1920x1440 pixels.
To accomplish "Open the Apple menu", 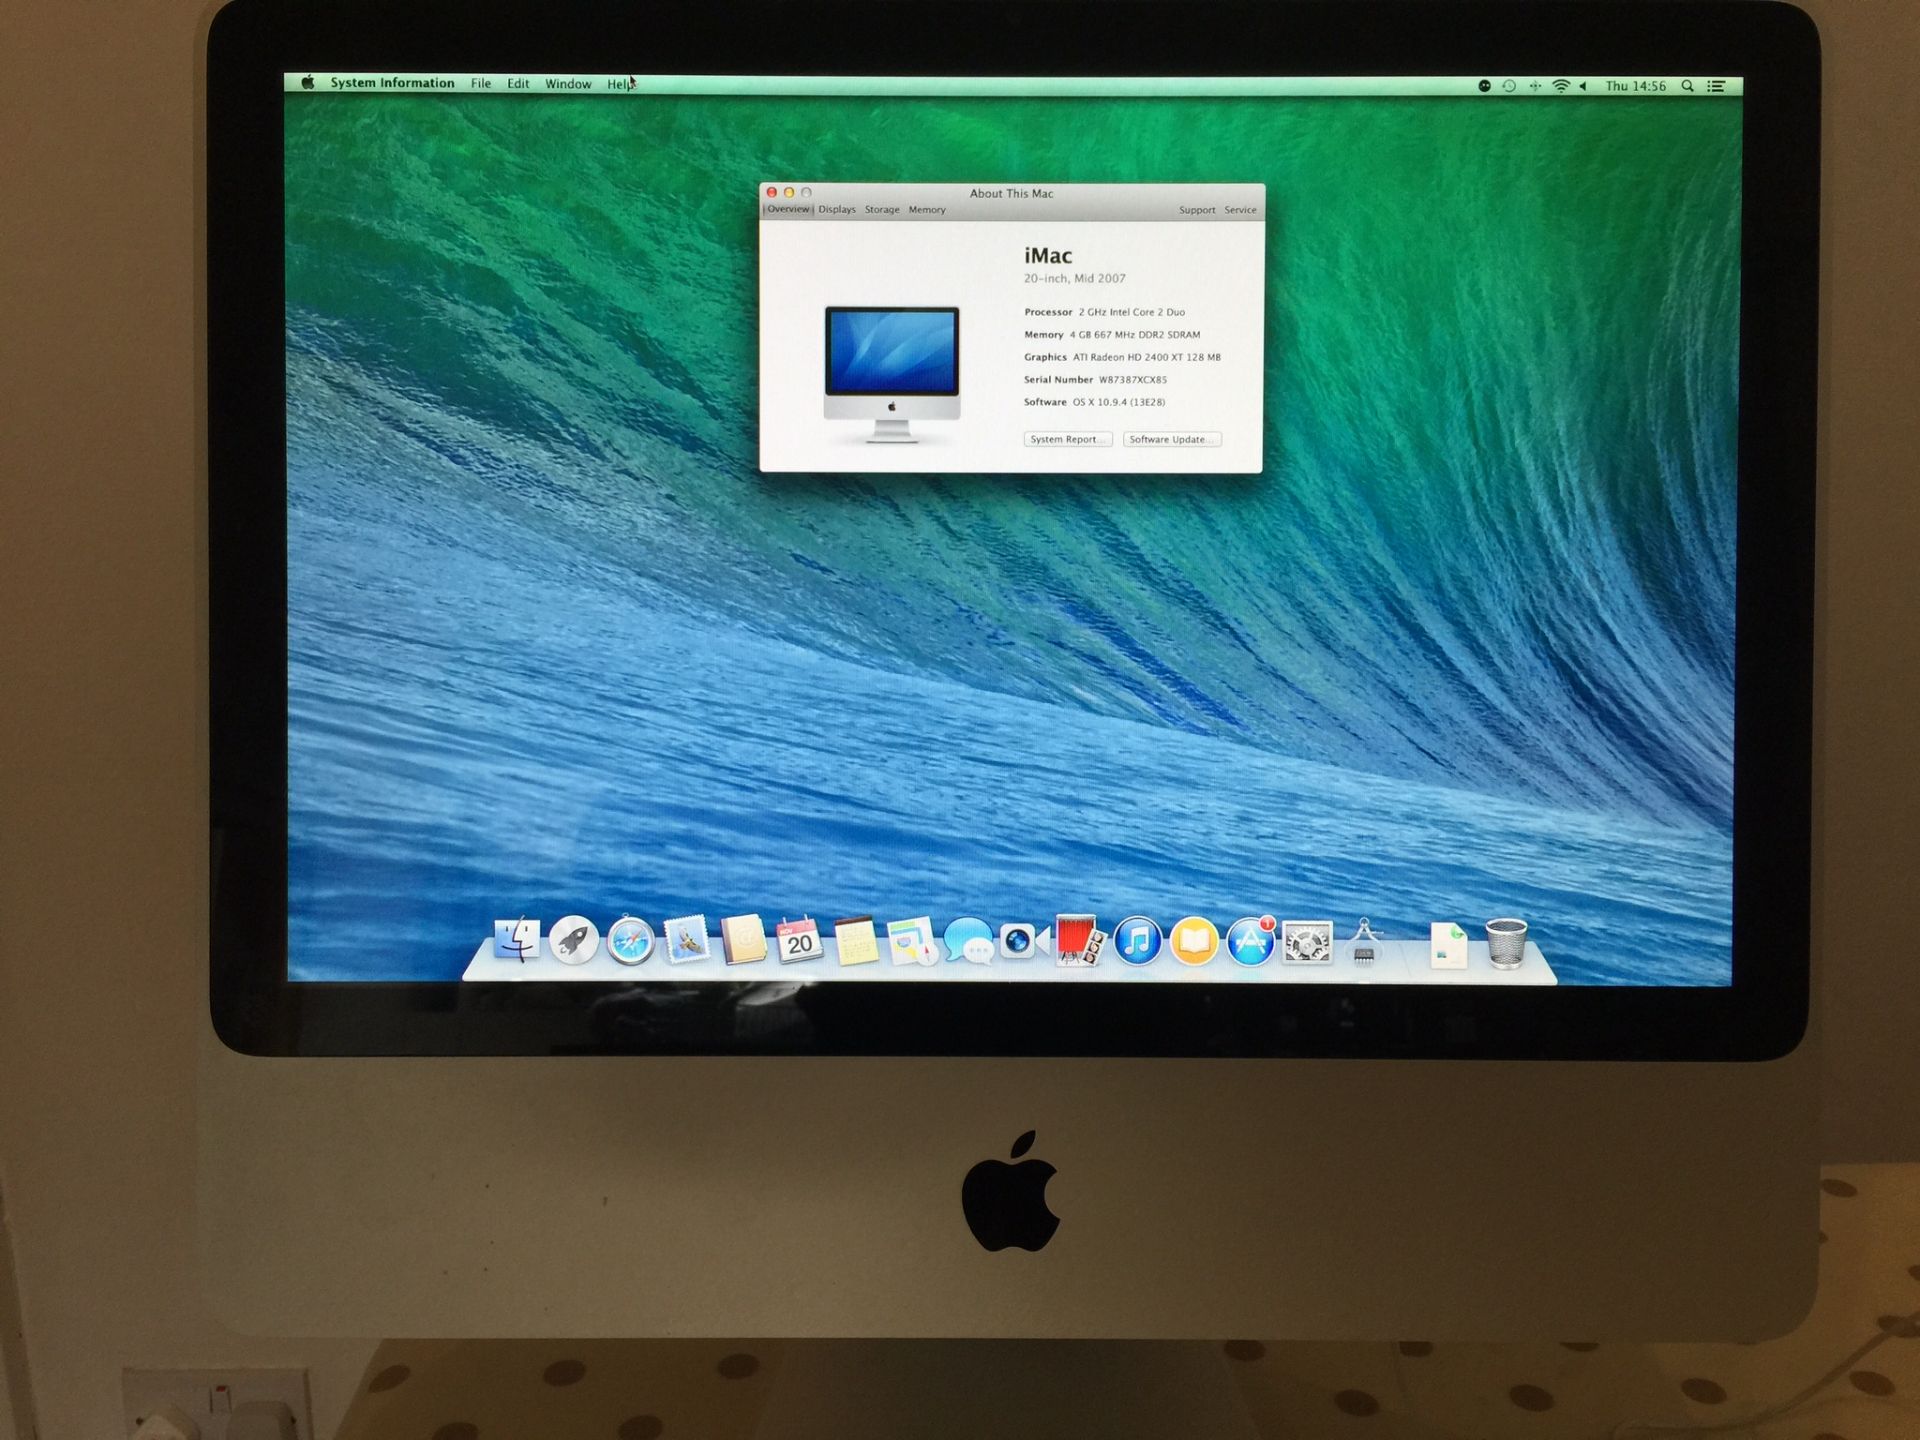I will tap(308, 83).
